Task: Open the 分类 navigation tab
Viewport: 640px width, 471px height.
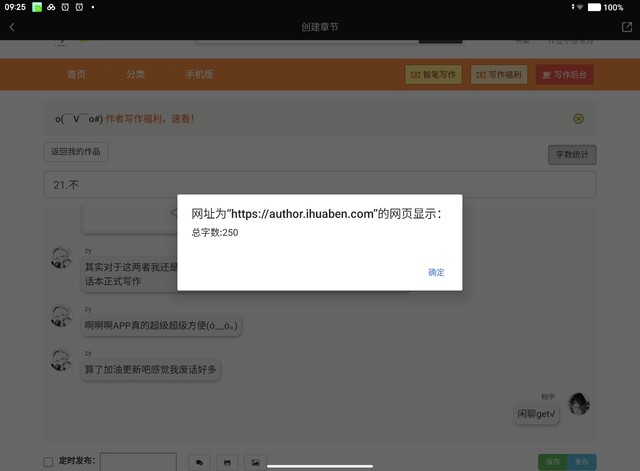Action: click(x=135, y=75)
